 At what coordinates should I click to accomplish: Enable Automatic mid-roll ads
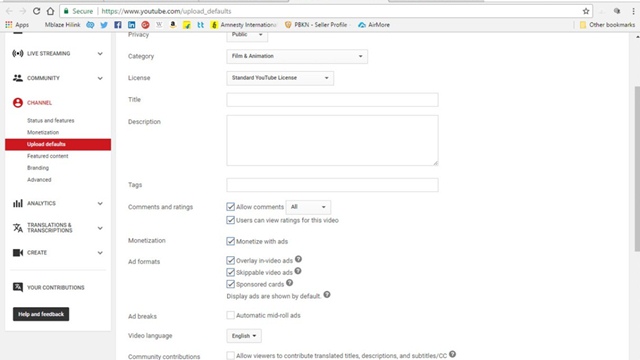pos(231,315)
